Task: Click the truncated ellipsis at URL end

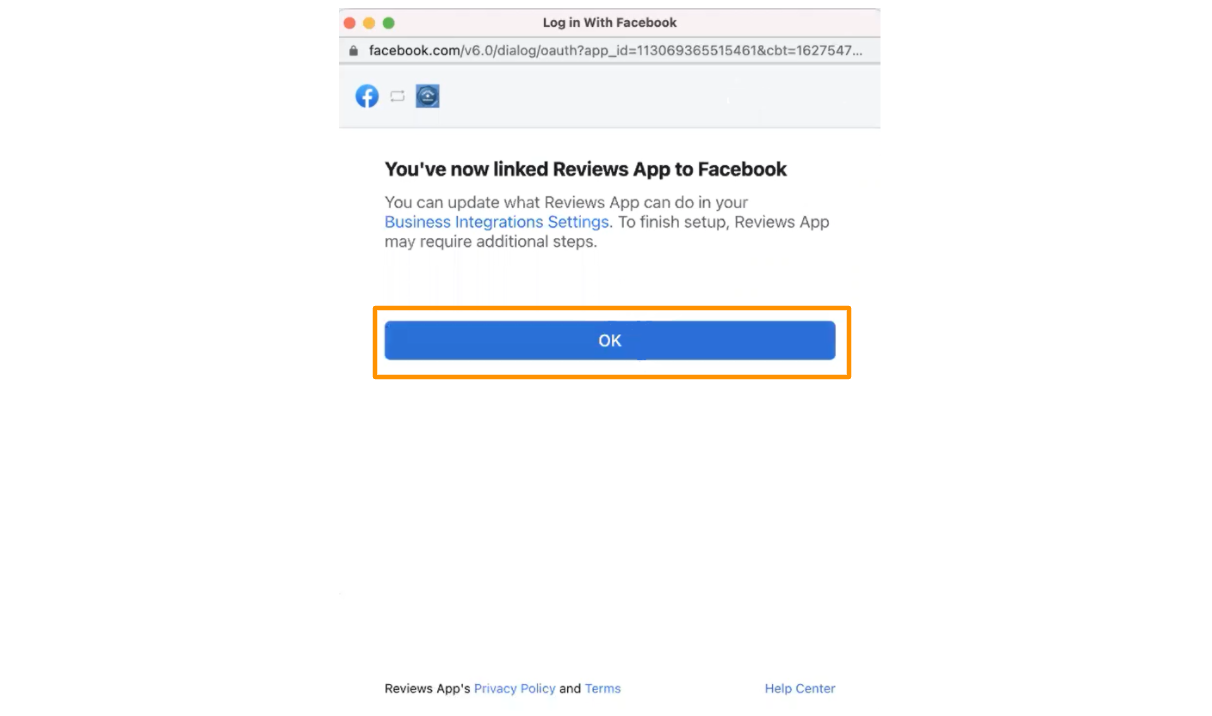Action: tap(855, 52)
